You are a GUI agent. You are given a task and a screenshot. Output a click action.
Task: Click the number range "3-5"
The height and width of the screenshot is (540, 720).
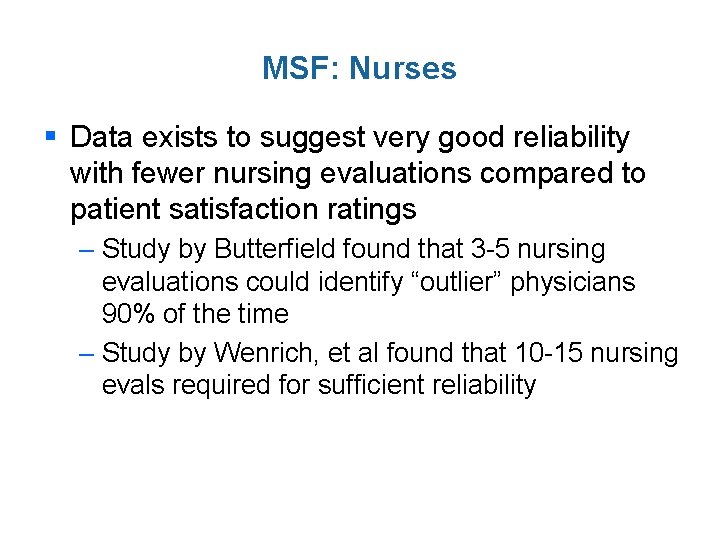coord(490,249)
